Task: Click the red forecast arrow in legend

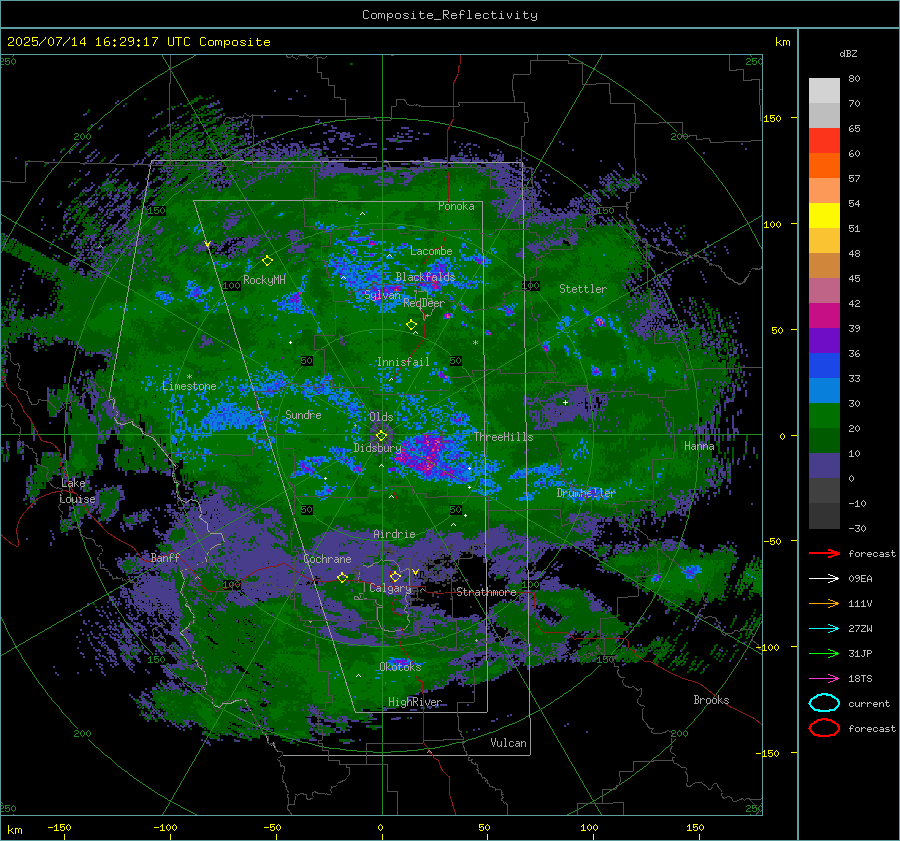Action: pyautogui.click(x=824, y=553)
